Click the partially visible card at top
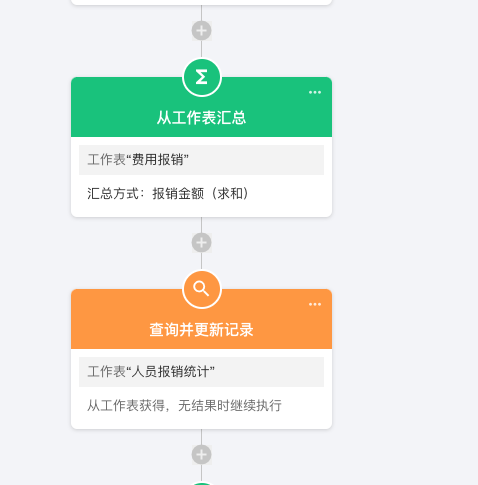This screenshot has height=485, width=478. [201, 2]
